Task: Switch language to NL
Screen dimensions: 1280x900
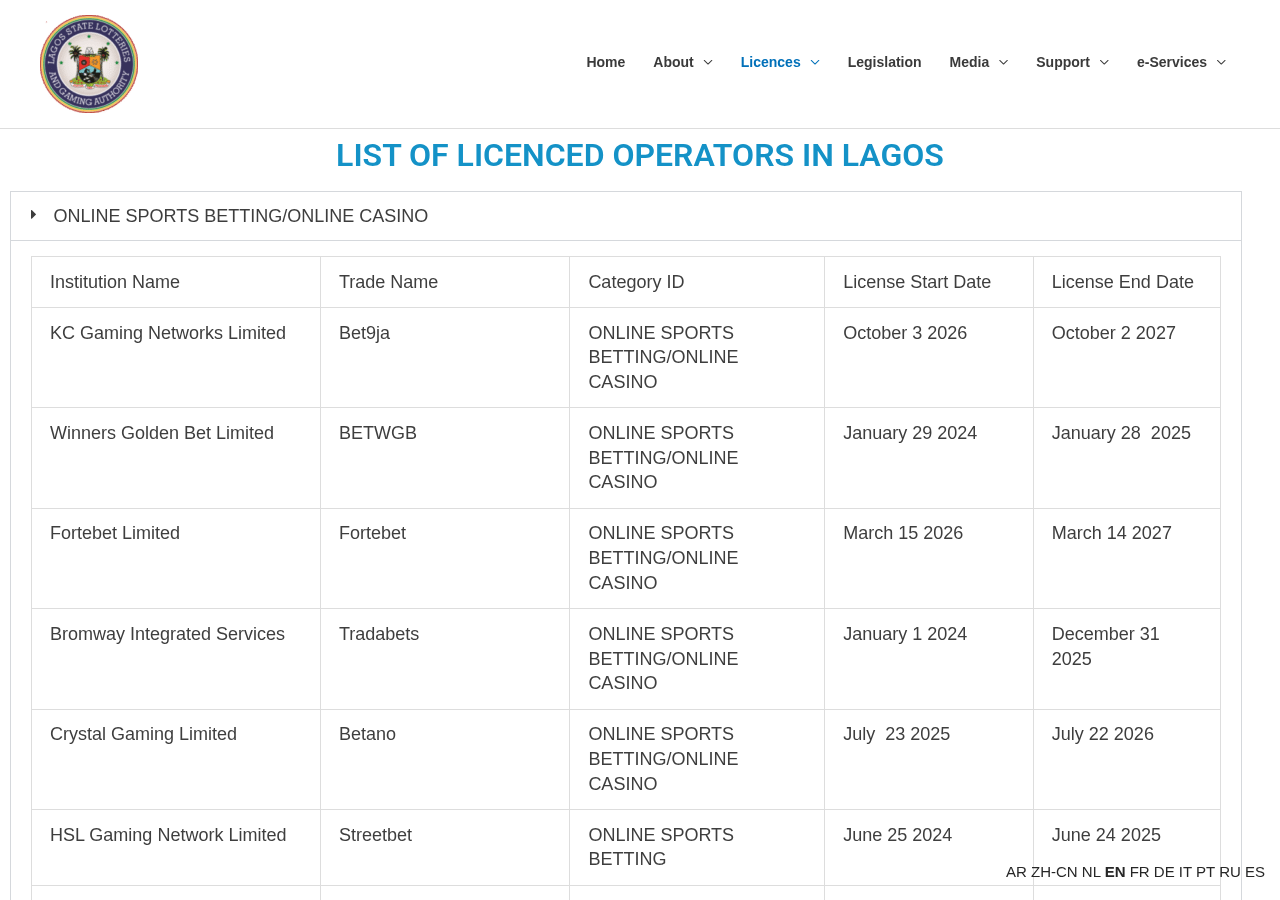Action: click(x=1091, y=872)
